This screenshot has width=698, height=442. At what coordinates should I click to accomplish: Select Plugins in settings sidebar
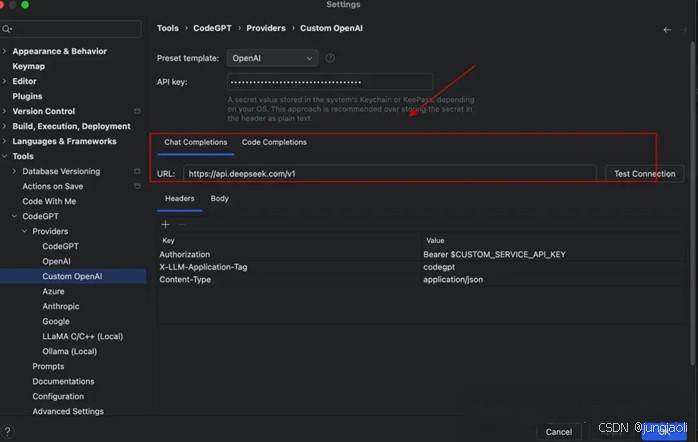27,96
